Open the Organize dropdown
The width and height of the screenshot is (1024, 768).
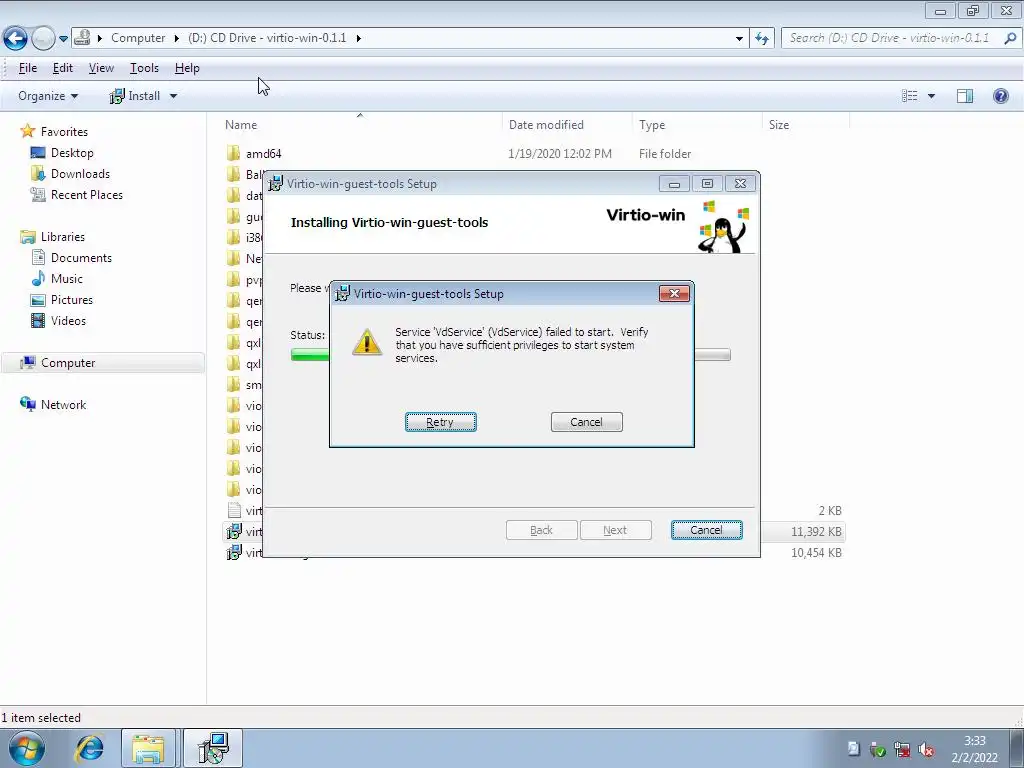[48, 96]
